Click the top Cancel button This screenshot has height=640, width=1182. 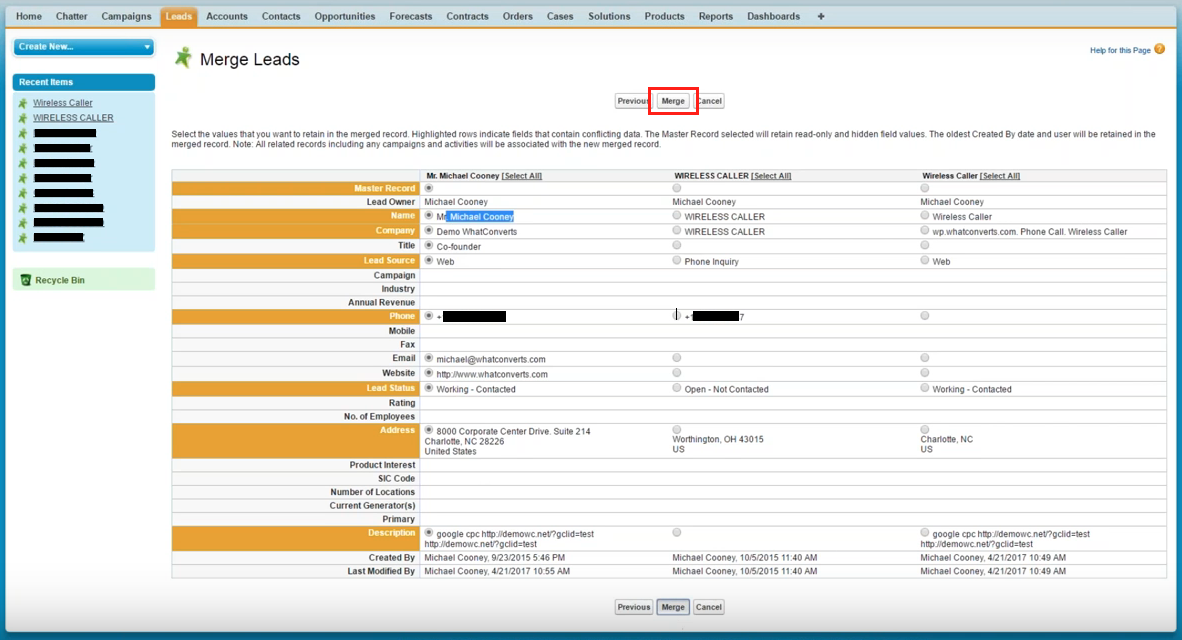coord(709,101)
